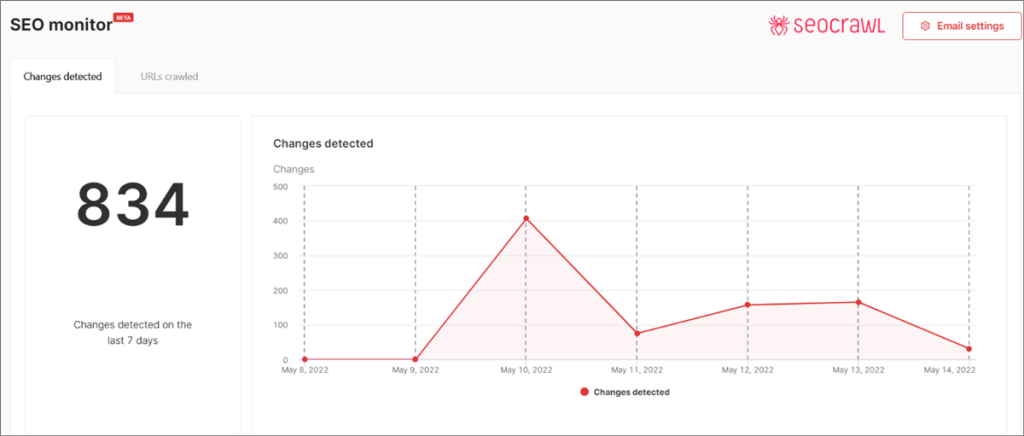Click the May 13, 2022 data point
This screenshot has width=1024, height=436.
point(858,302)
